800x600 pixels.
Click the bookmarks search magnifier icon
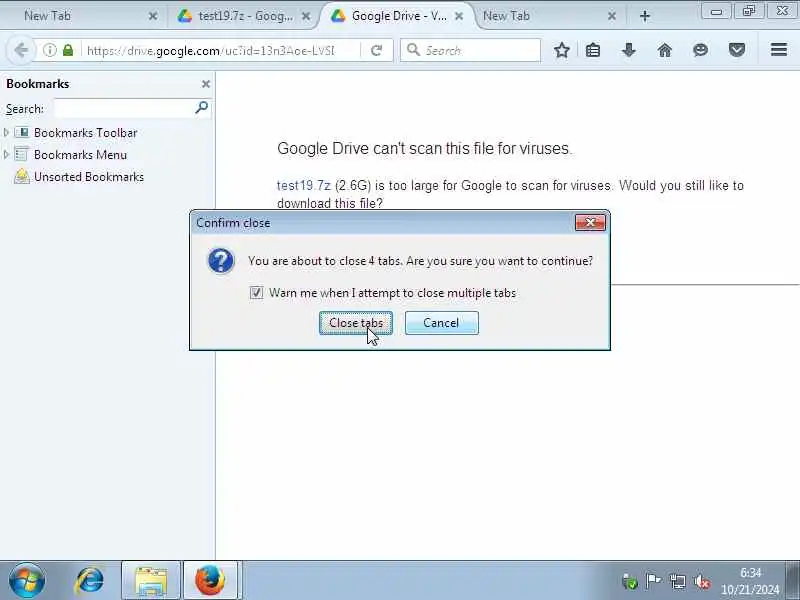[202, 108]
